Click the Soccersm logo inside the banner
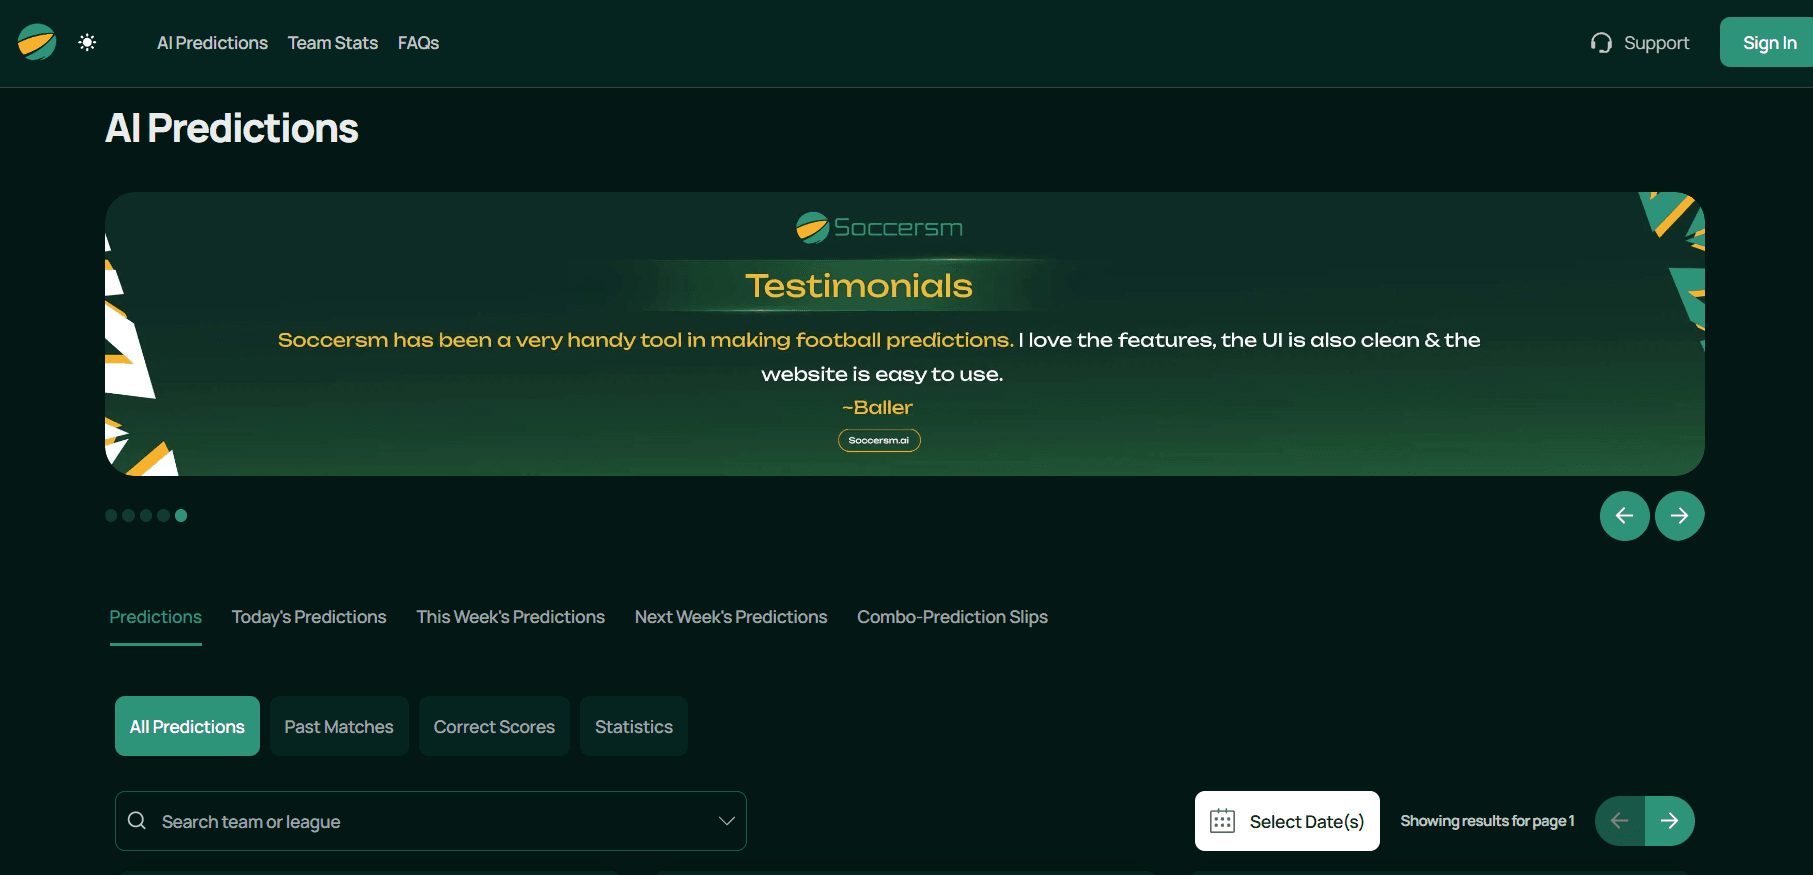Image resolution: width=1813 pixels, height=875 pixels. 879,228
